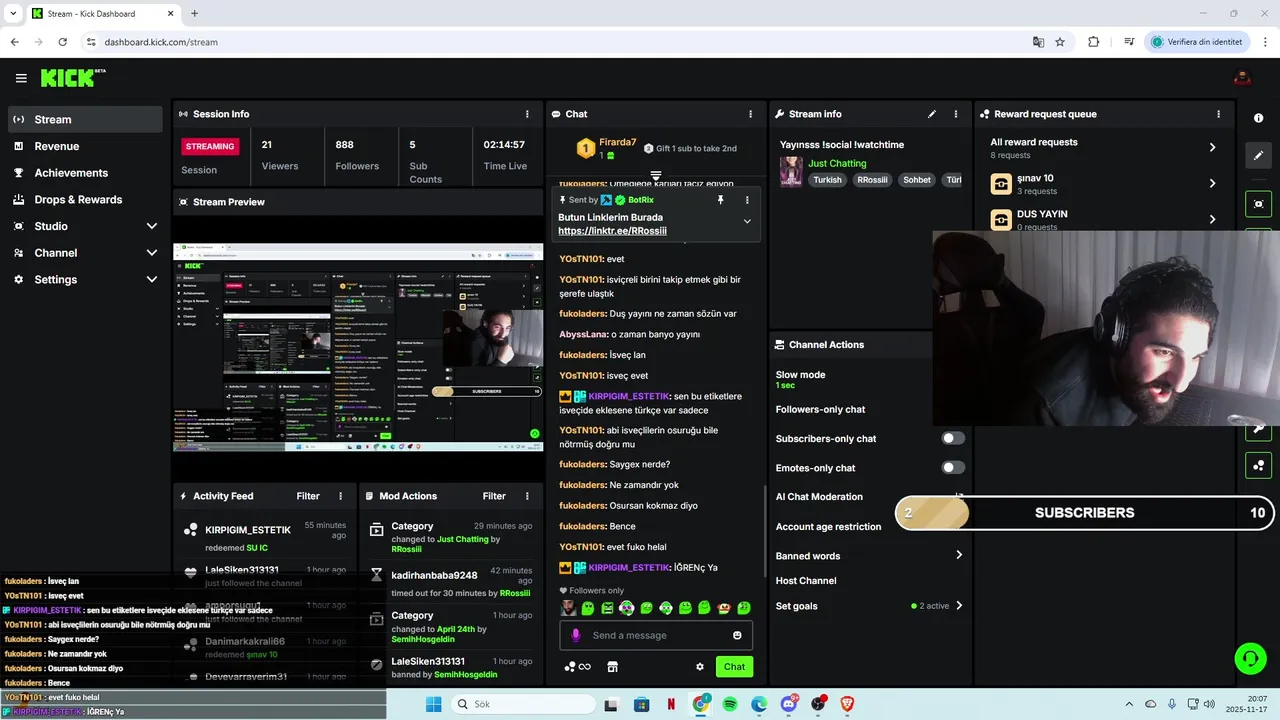Go to Revenue in sidebar
Screen dimensions: 1280x720
(x=85, y=146)
